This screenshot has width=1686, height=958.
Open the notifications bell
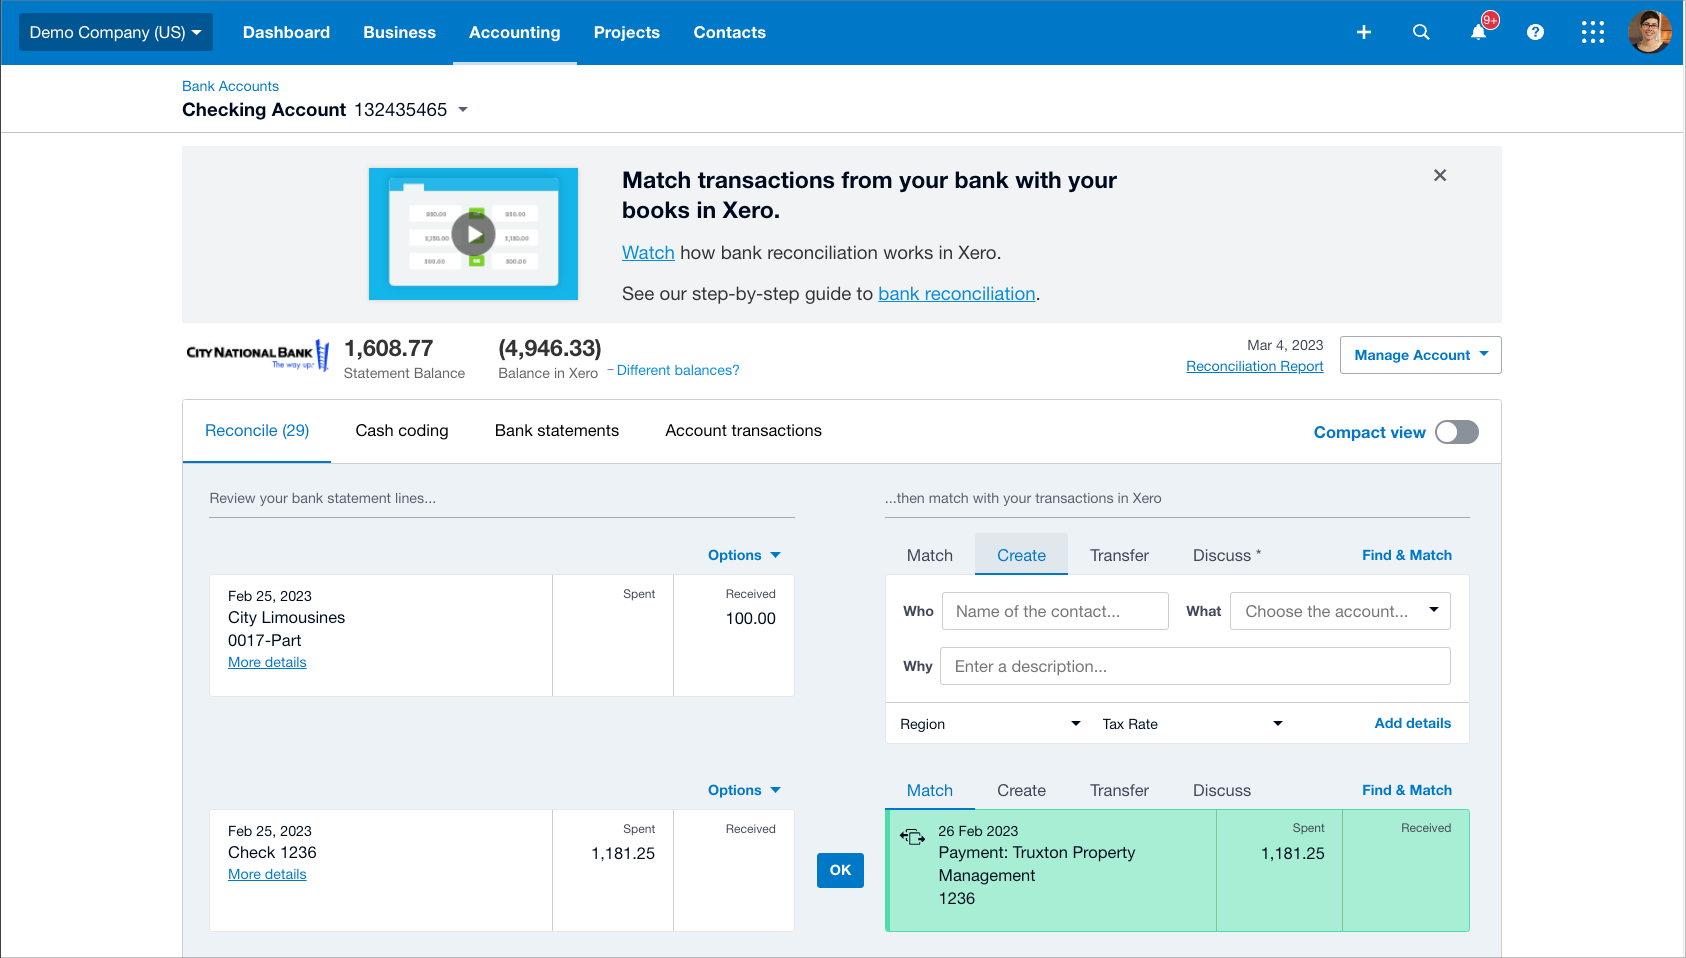pyautogui.click(x=1479, y=32)
